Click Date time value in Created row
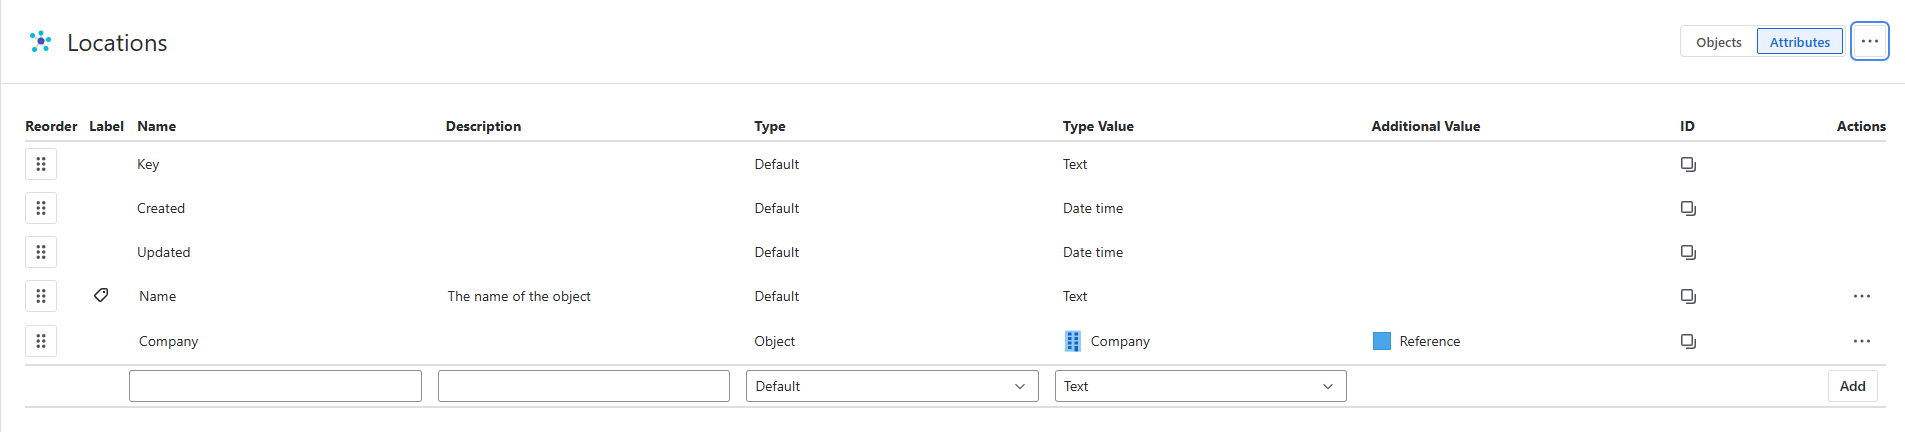 [x=1093, y=208]
